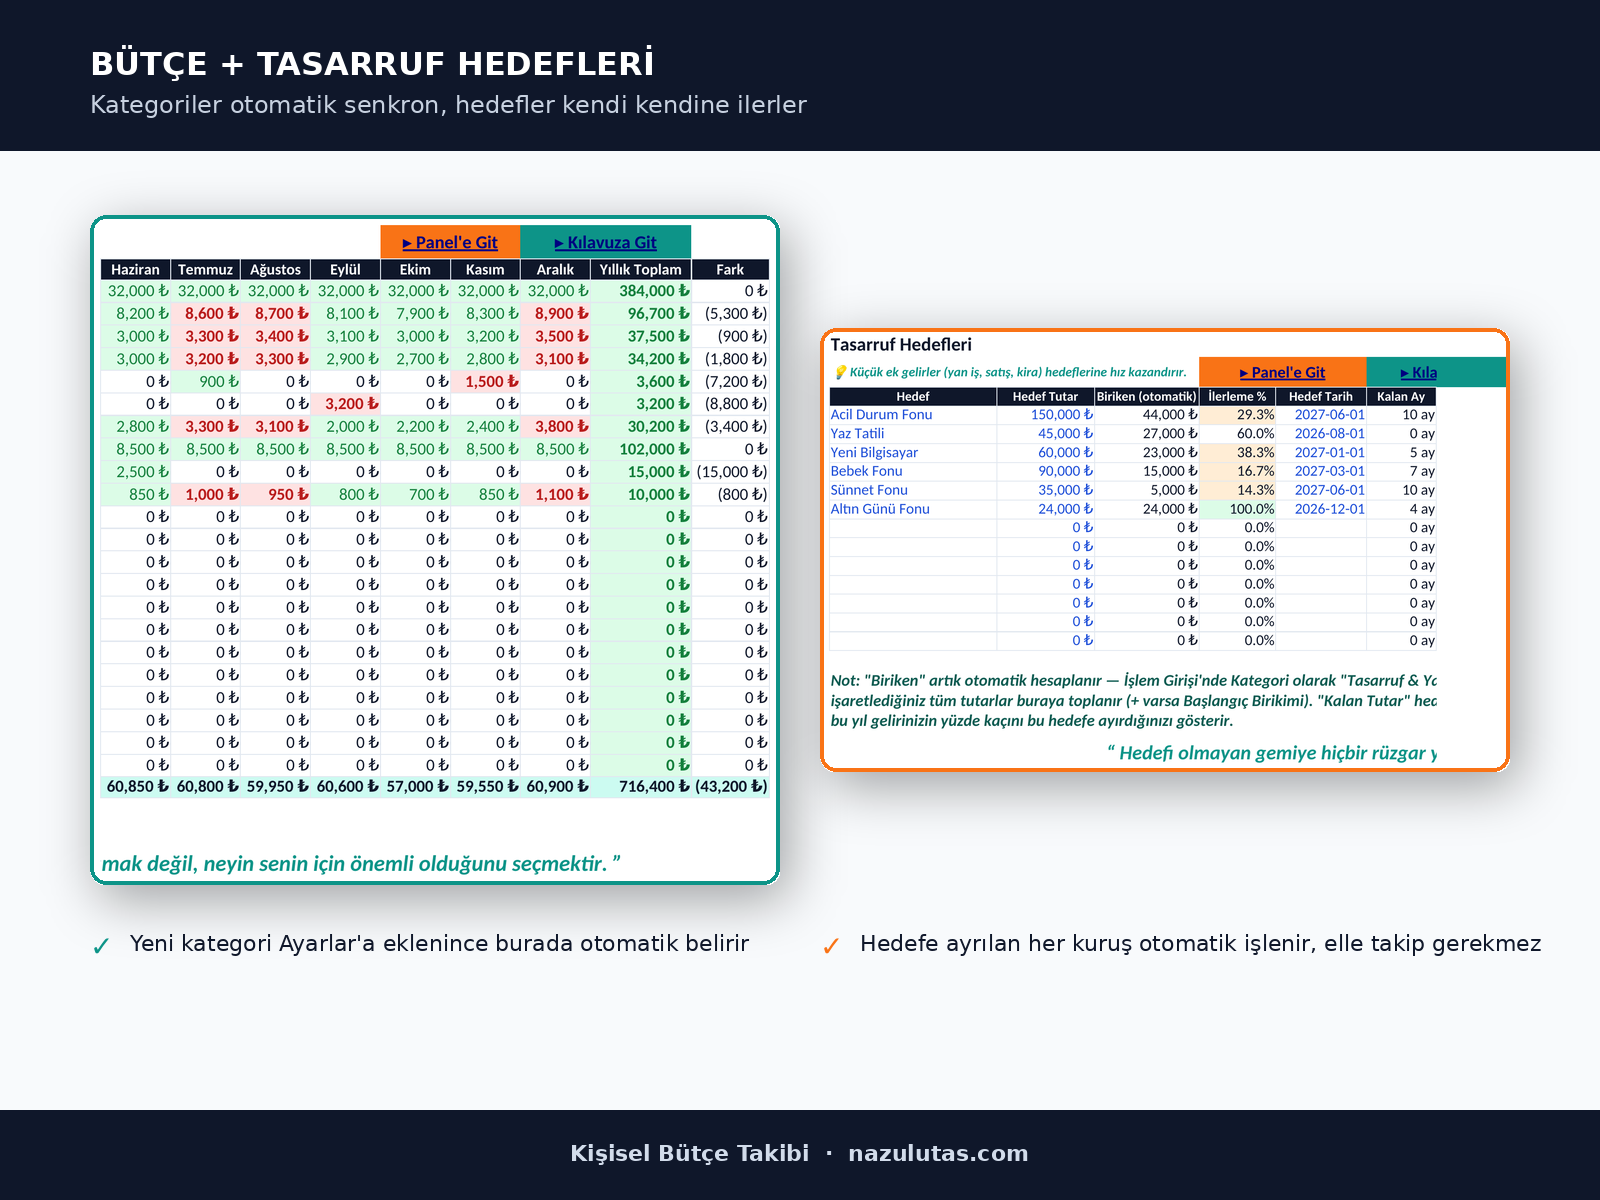This screenshot has width=1600, height=1200.
Task: Click the Yeni Bilgisayar goal name
Action: [874, 453]
